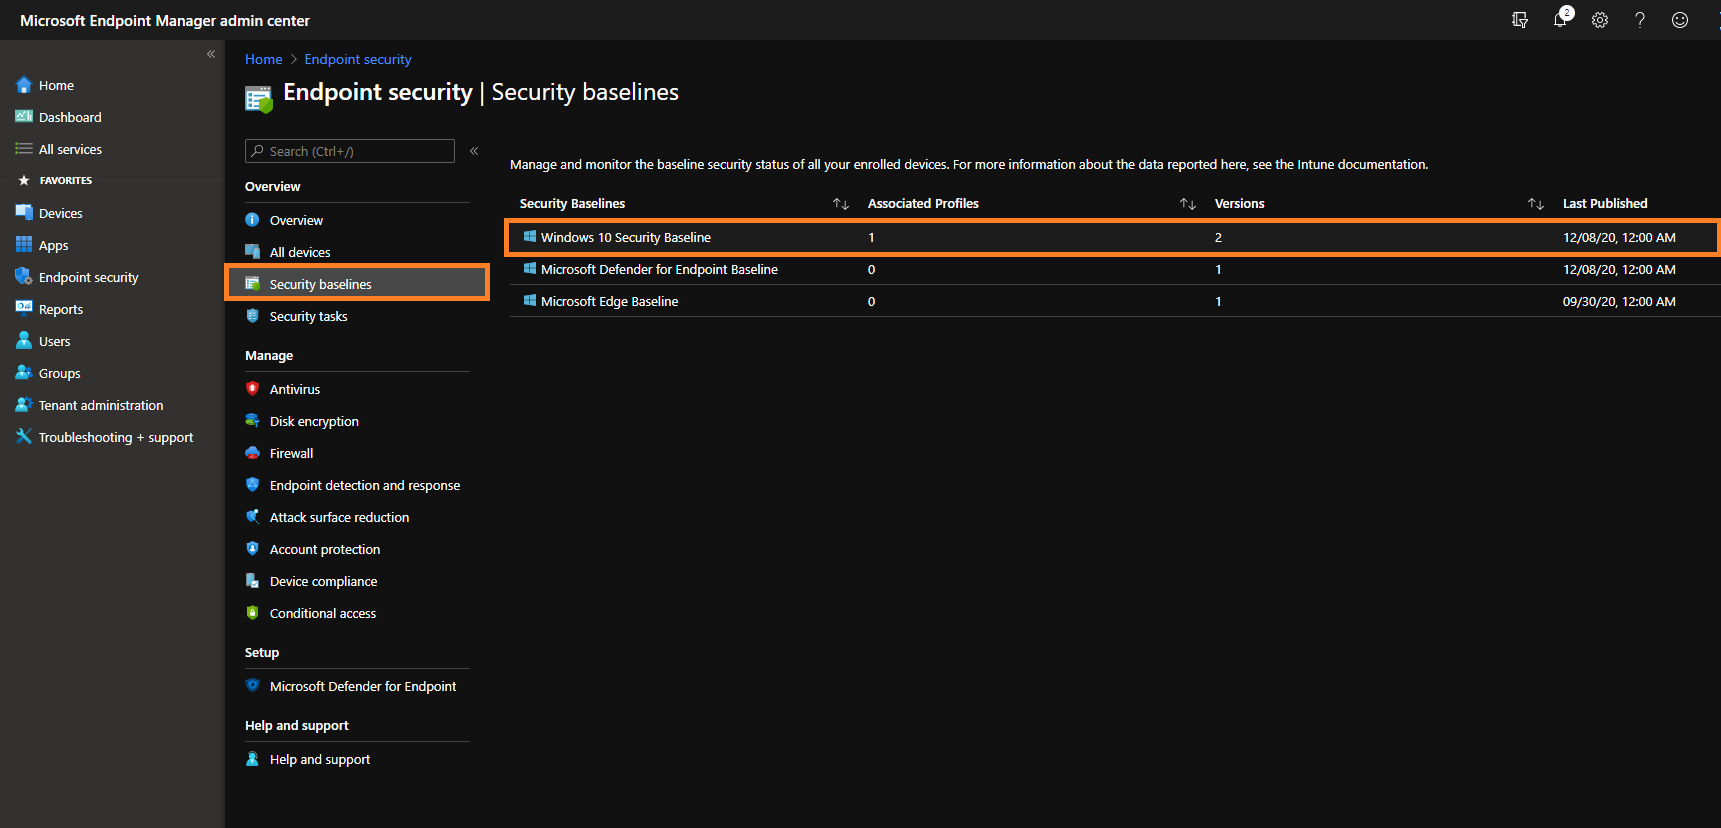Collapse the Endpoint security blade menu
The height and width of the screenshot is (828, 1721).
[x=474, y=151]
